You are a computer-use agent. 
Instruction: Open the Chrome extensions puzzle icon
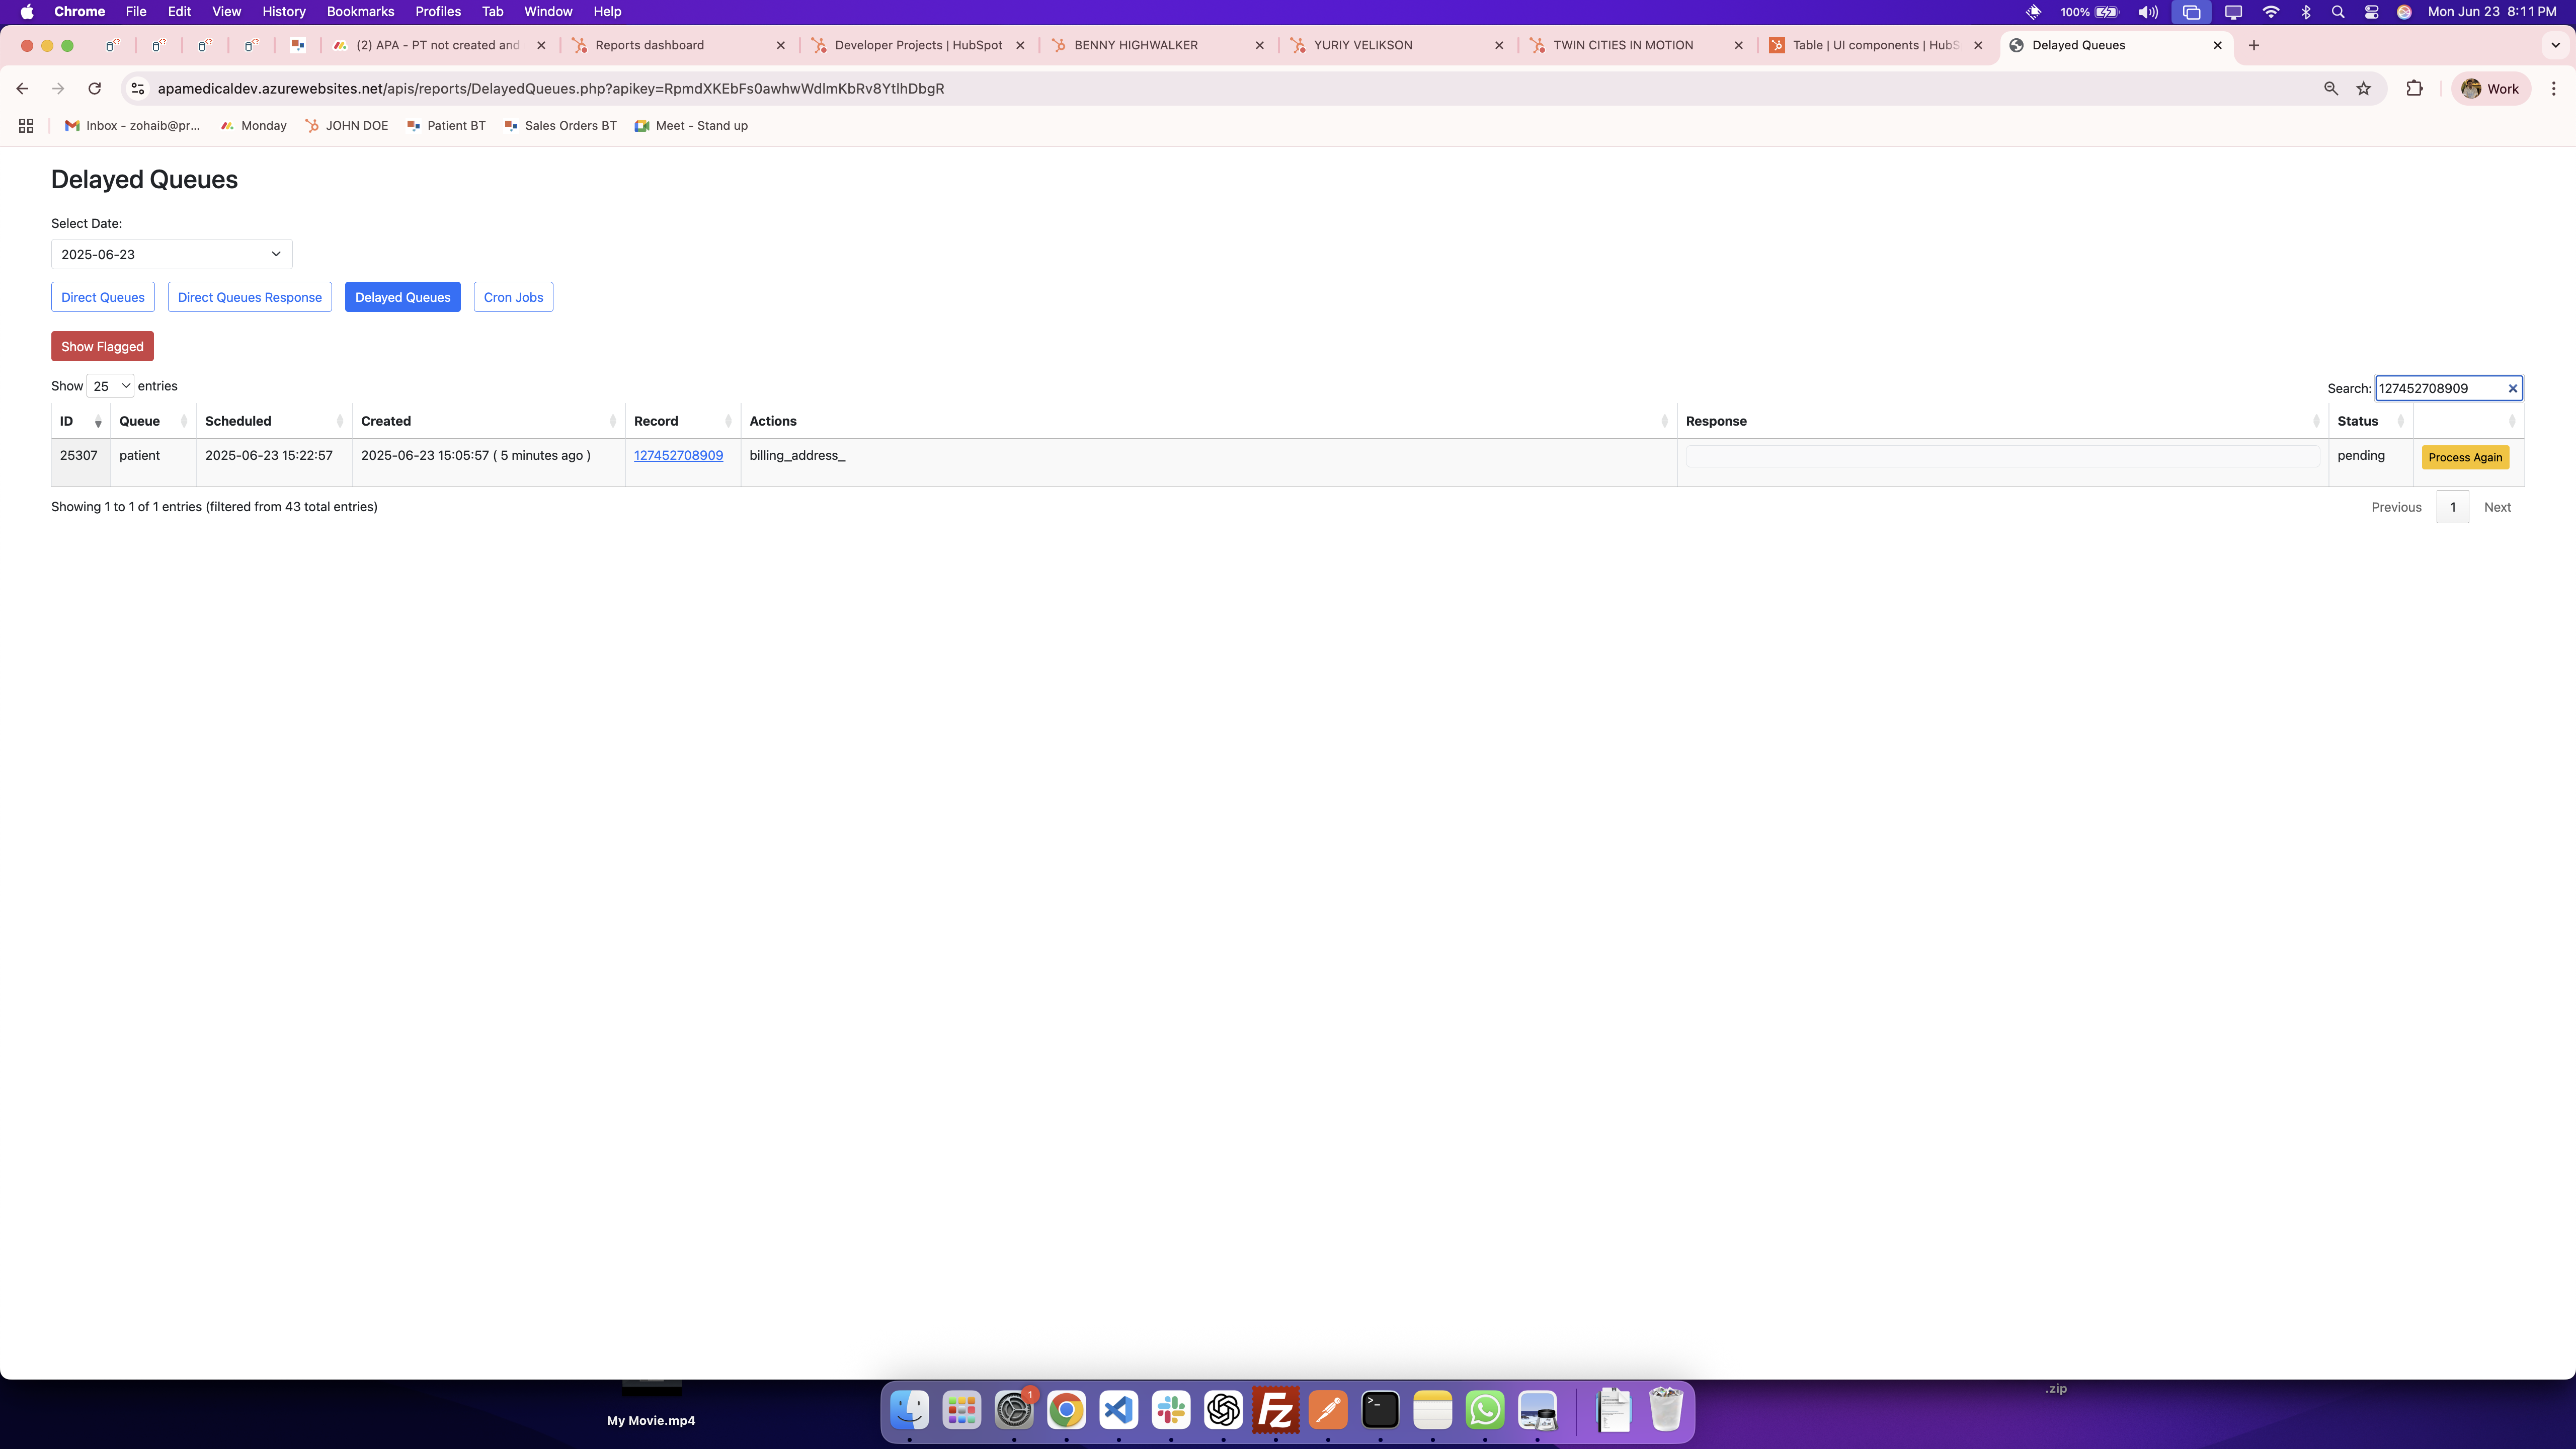[x=2414, y=88]
